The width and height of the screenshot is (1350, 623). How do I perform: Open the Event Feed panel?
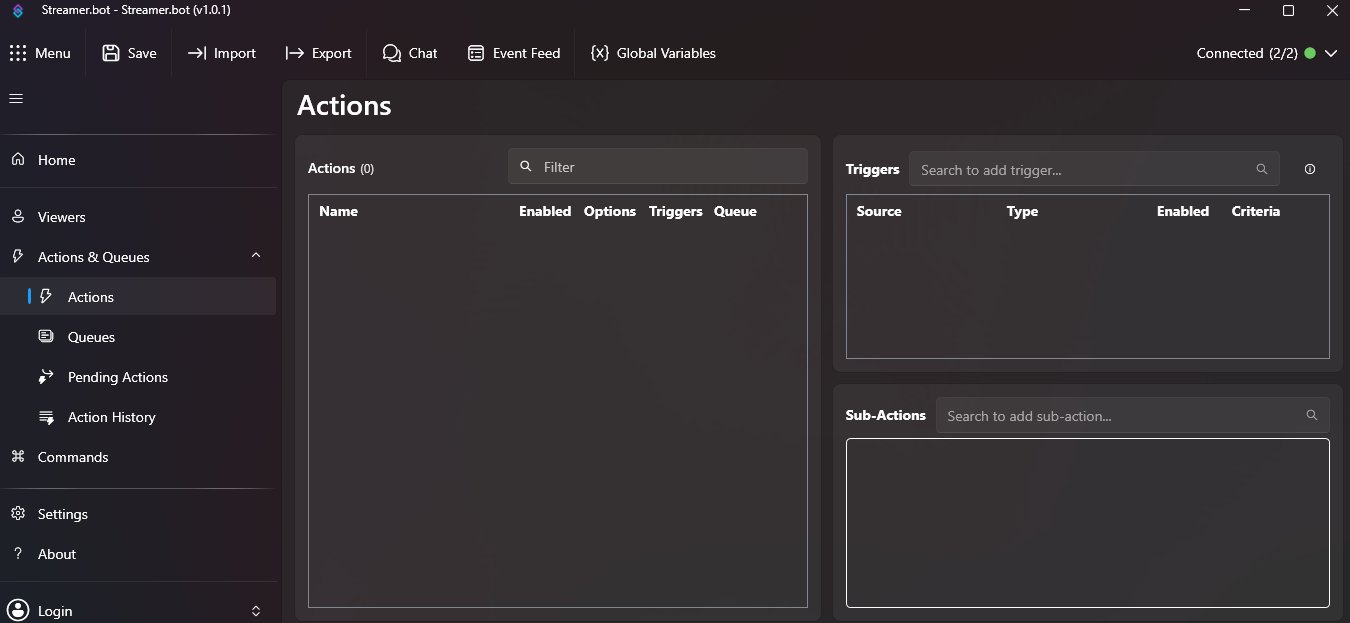point(513,53)
